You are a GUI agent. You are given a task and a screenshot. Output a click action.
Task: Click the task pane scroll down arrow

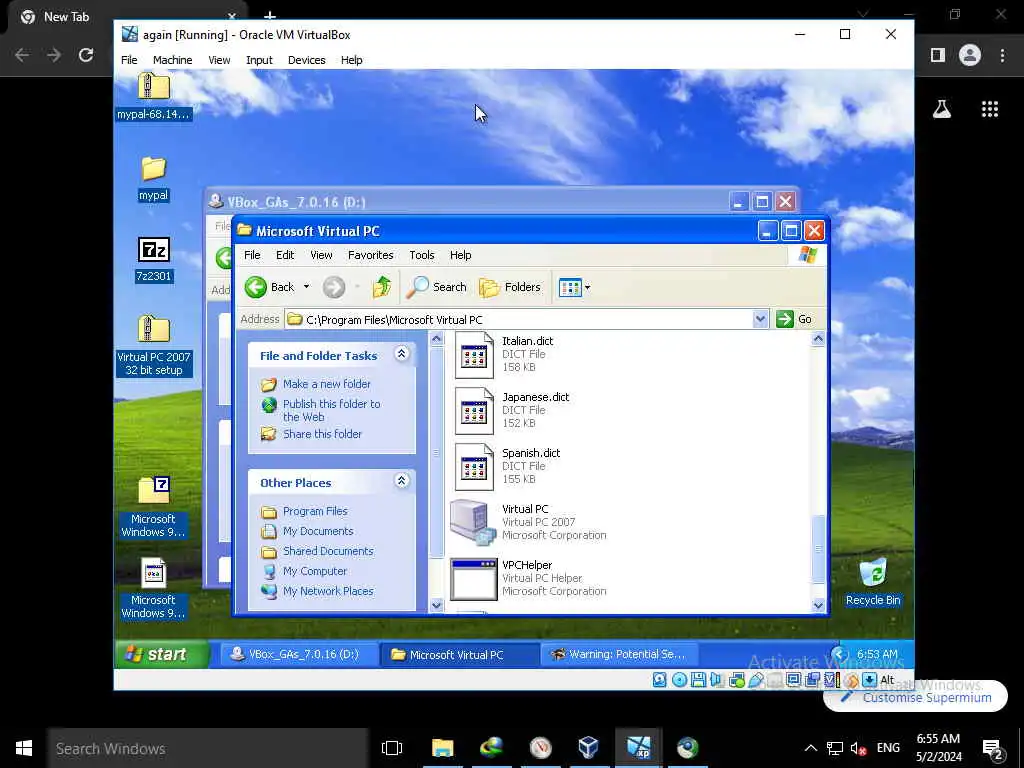point(436,605)
